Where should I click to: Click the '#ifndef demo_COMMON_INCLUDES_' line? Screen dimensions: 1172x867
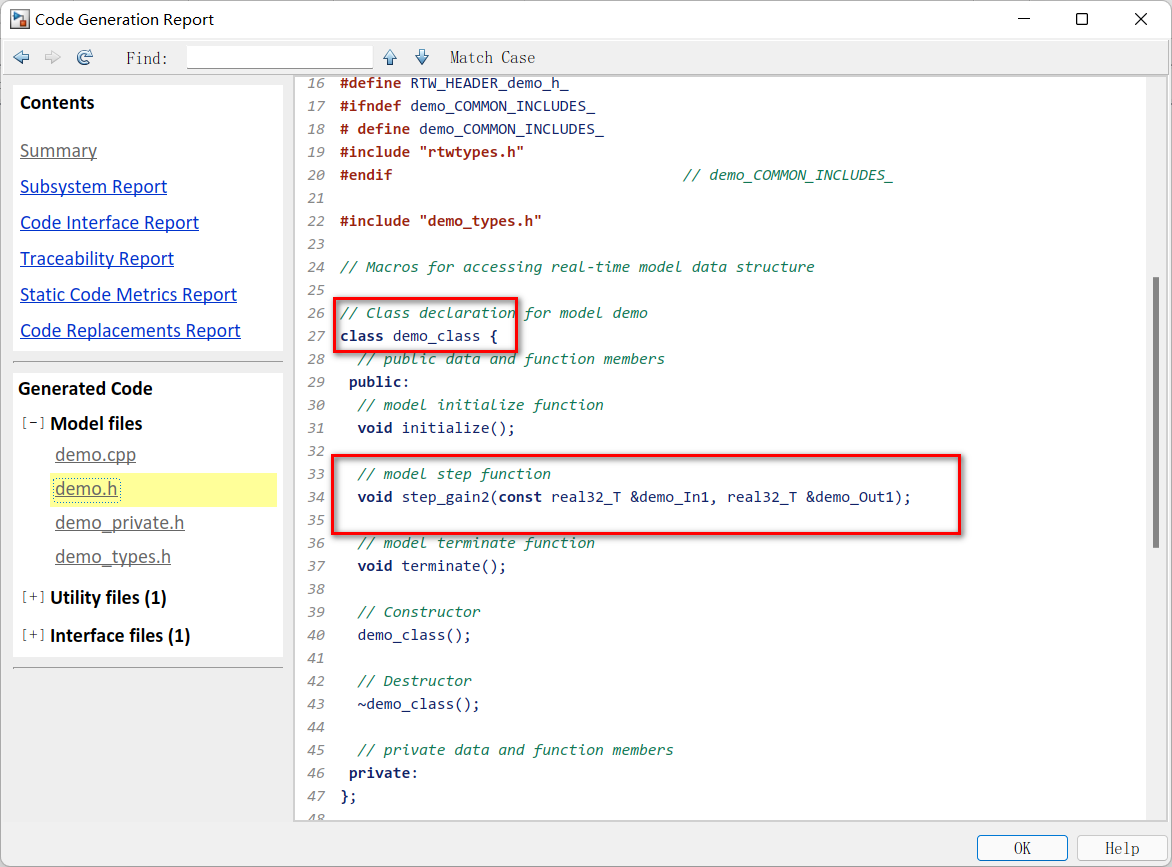(x=467, y=106)
